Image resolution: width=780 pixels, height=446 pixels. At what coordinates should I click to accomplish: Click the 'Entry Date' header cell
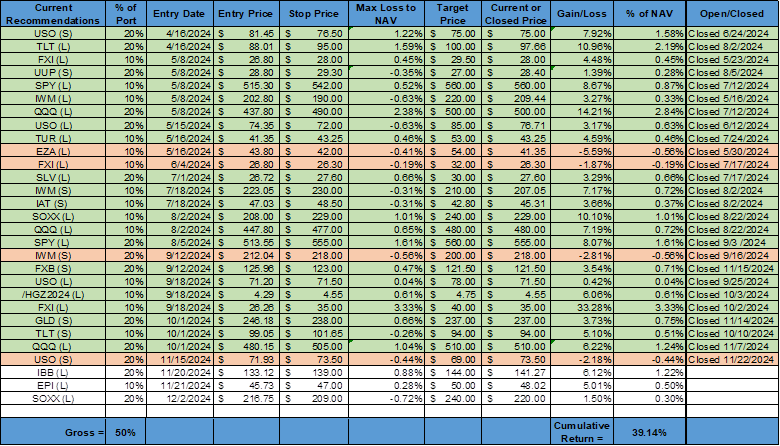180,14
